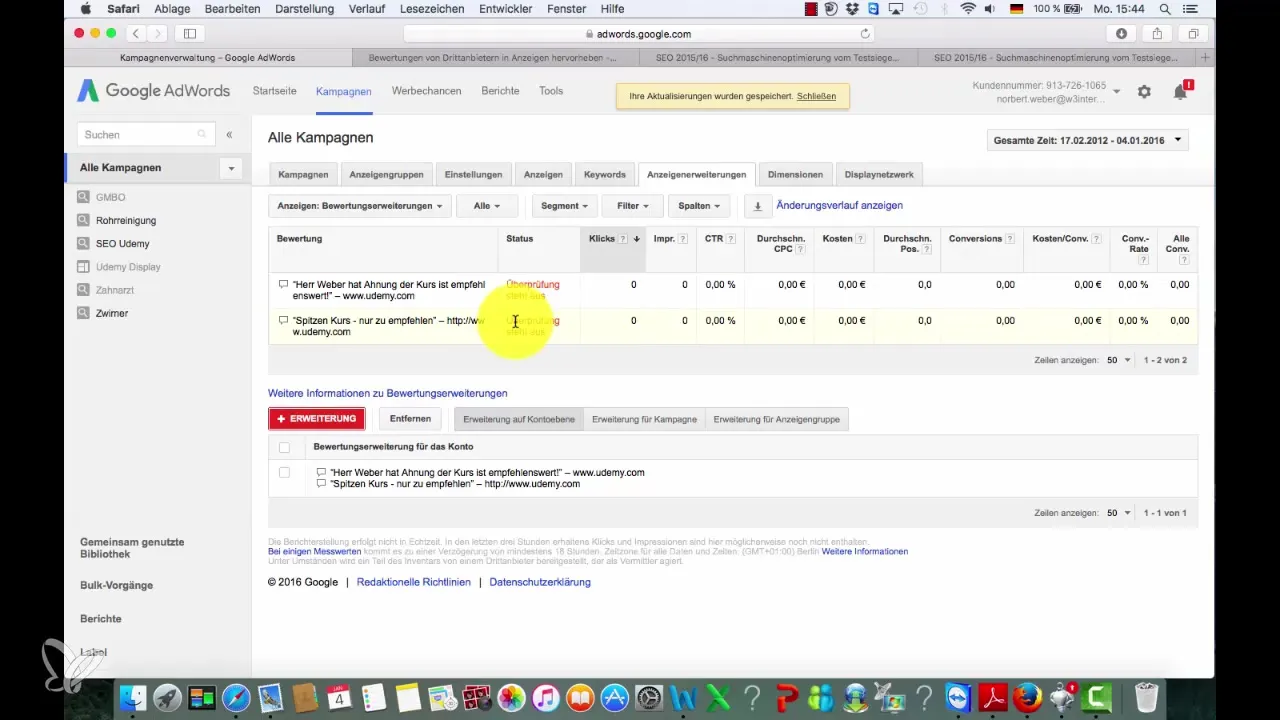Open the Spalten dropdown
The height and width of the screenshot is (720, 1280).
(699, 206)
